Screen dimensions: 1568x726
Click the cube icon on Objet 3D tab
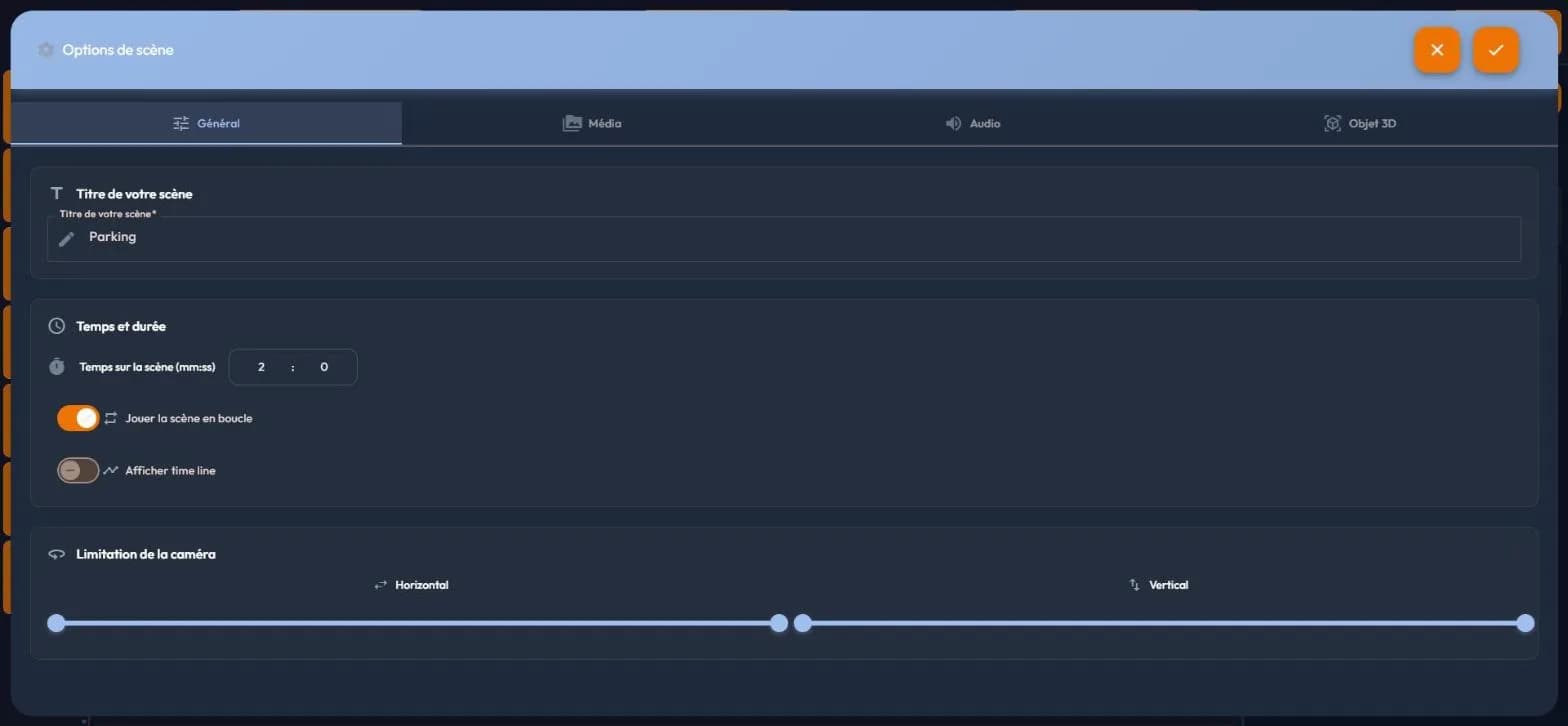click(1332, 123)
